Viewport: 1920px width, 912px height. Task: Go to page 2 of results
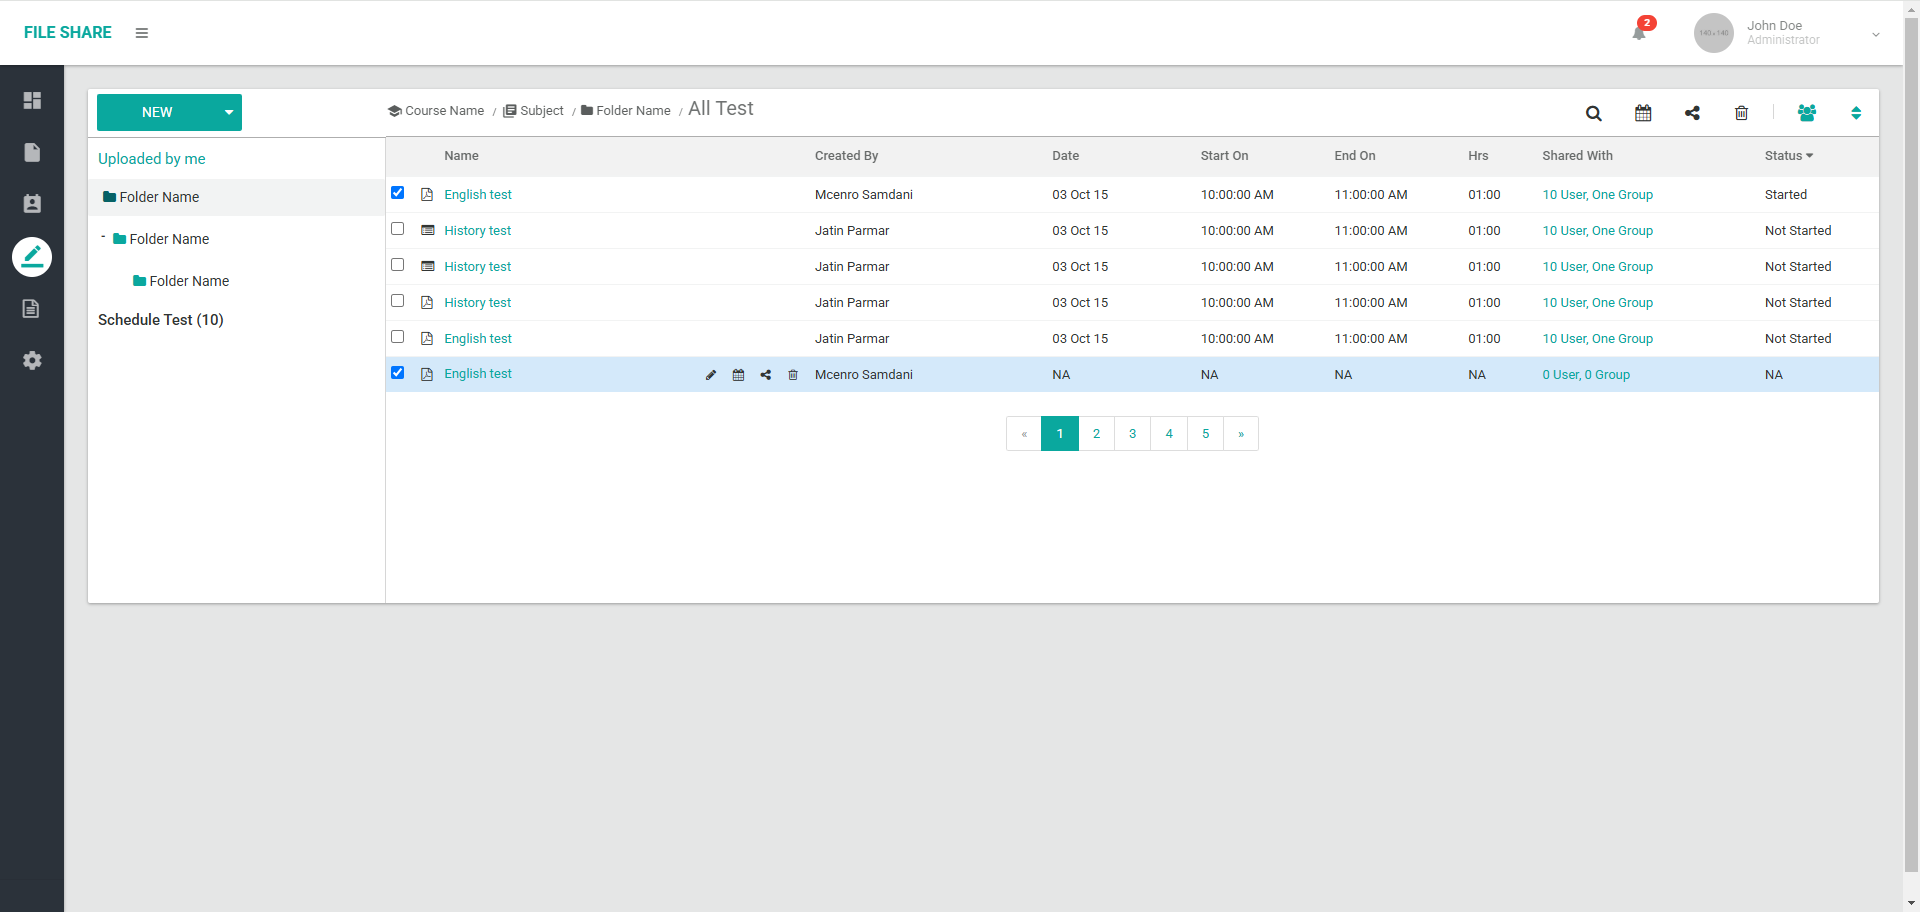(x=1096, y=434)
